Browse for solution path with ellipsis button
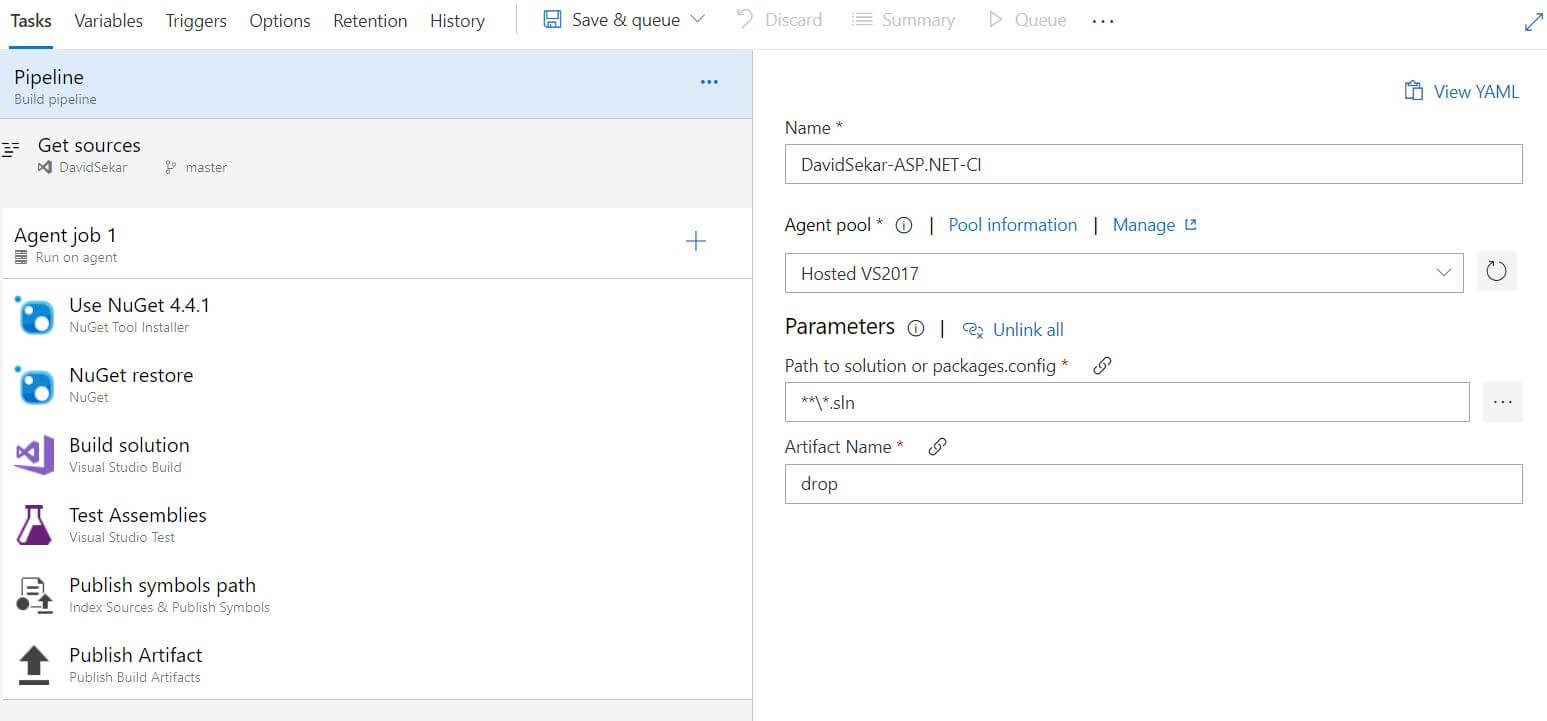This screenshot has height=721, width=1547. point(1502,402)
